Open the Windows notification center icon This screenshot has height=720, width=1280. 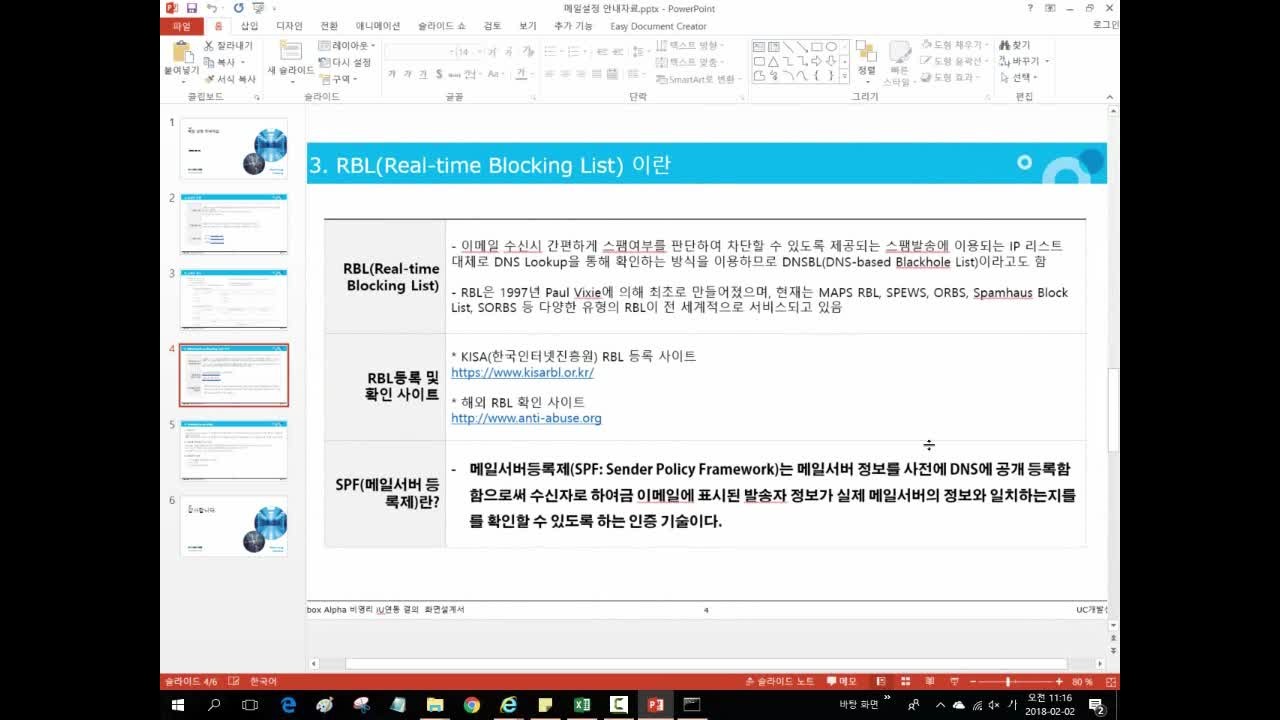[x=1096, y=705]
